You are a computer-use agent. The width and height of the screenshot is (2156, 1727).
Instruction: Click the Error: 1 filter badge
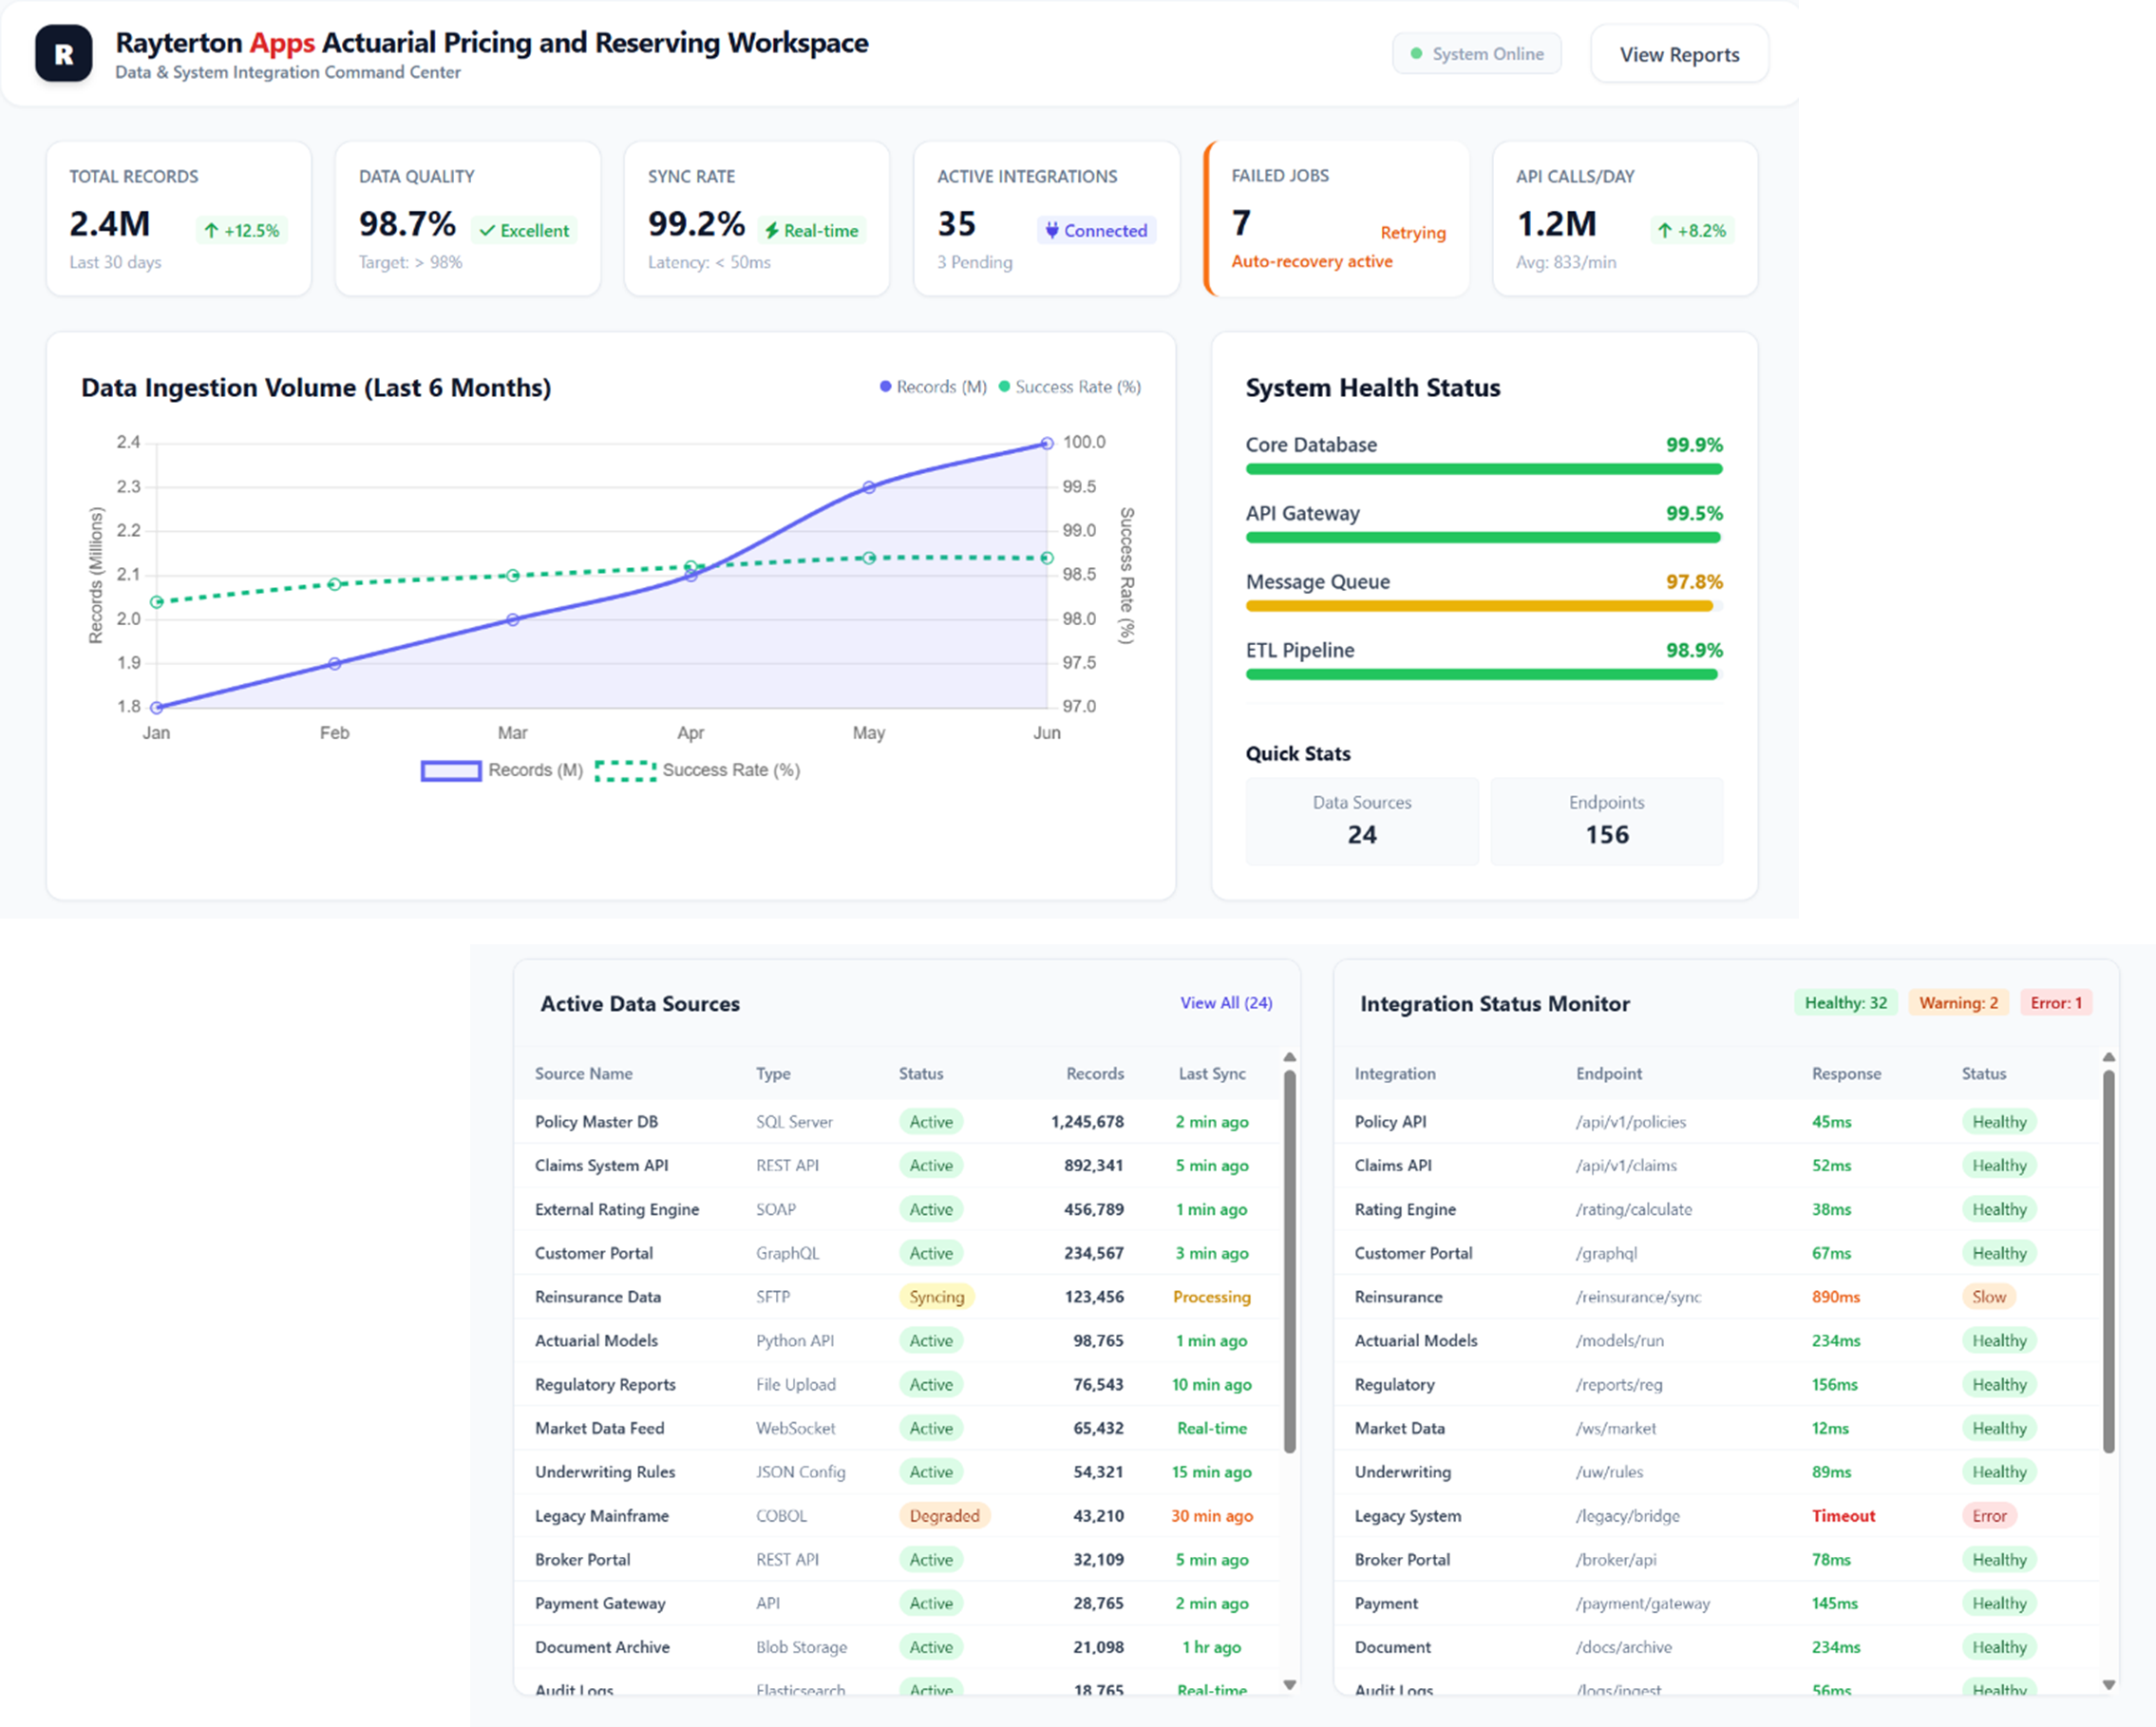[x=2056, y=1003]
